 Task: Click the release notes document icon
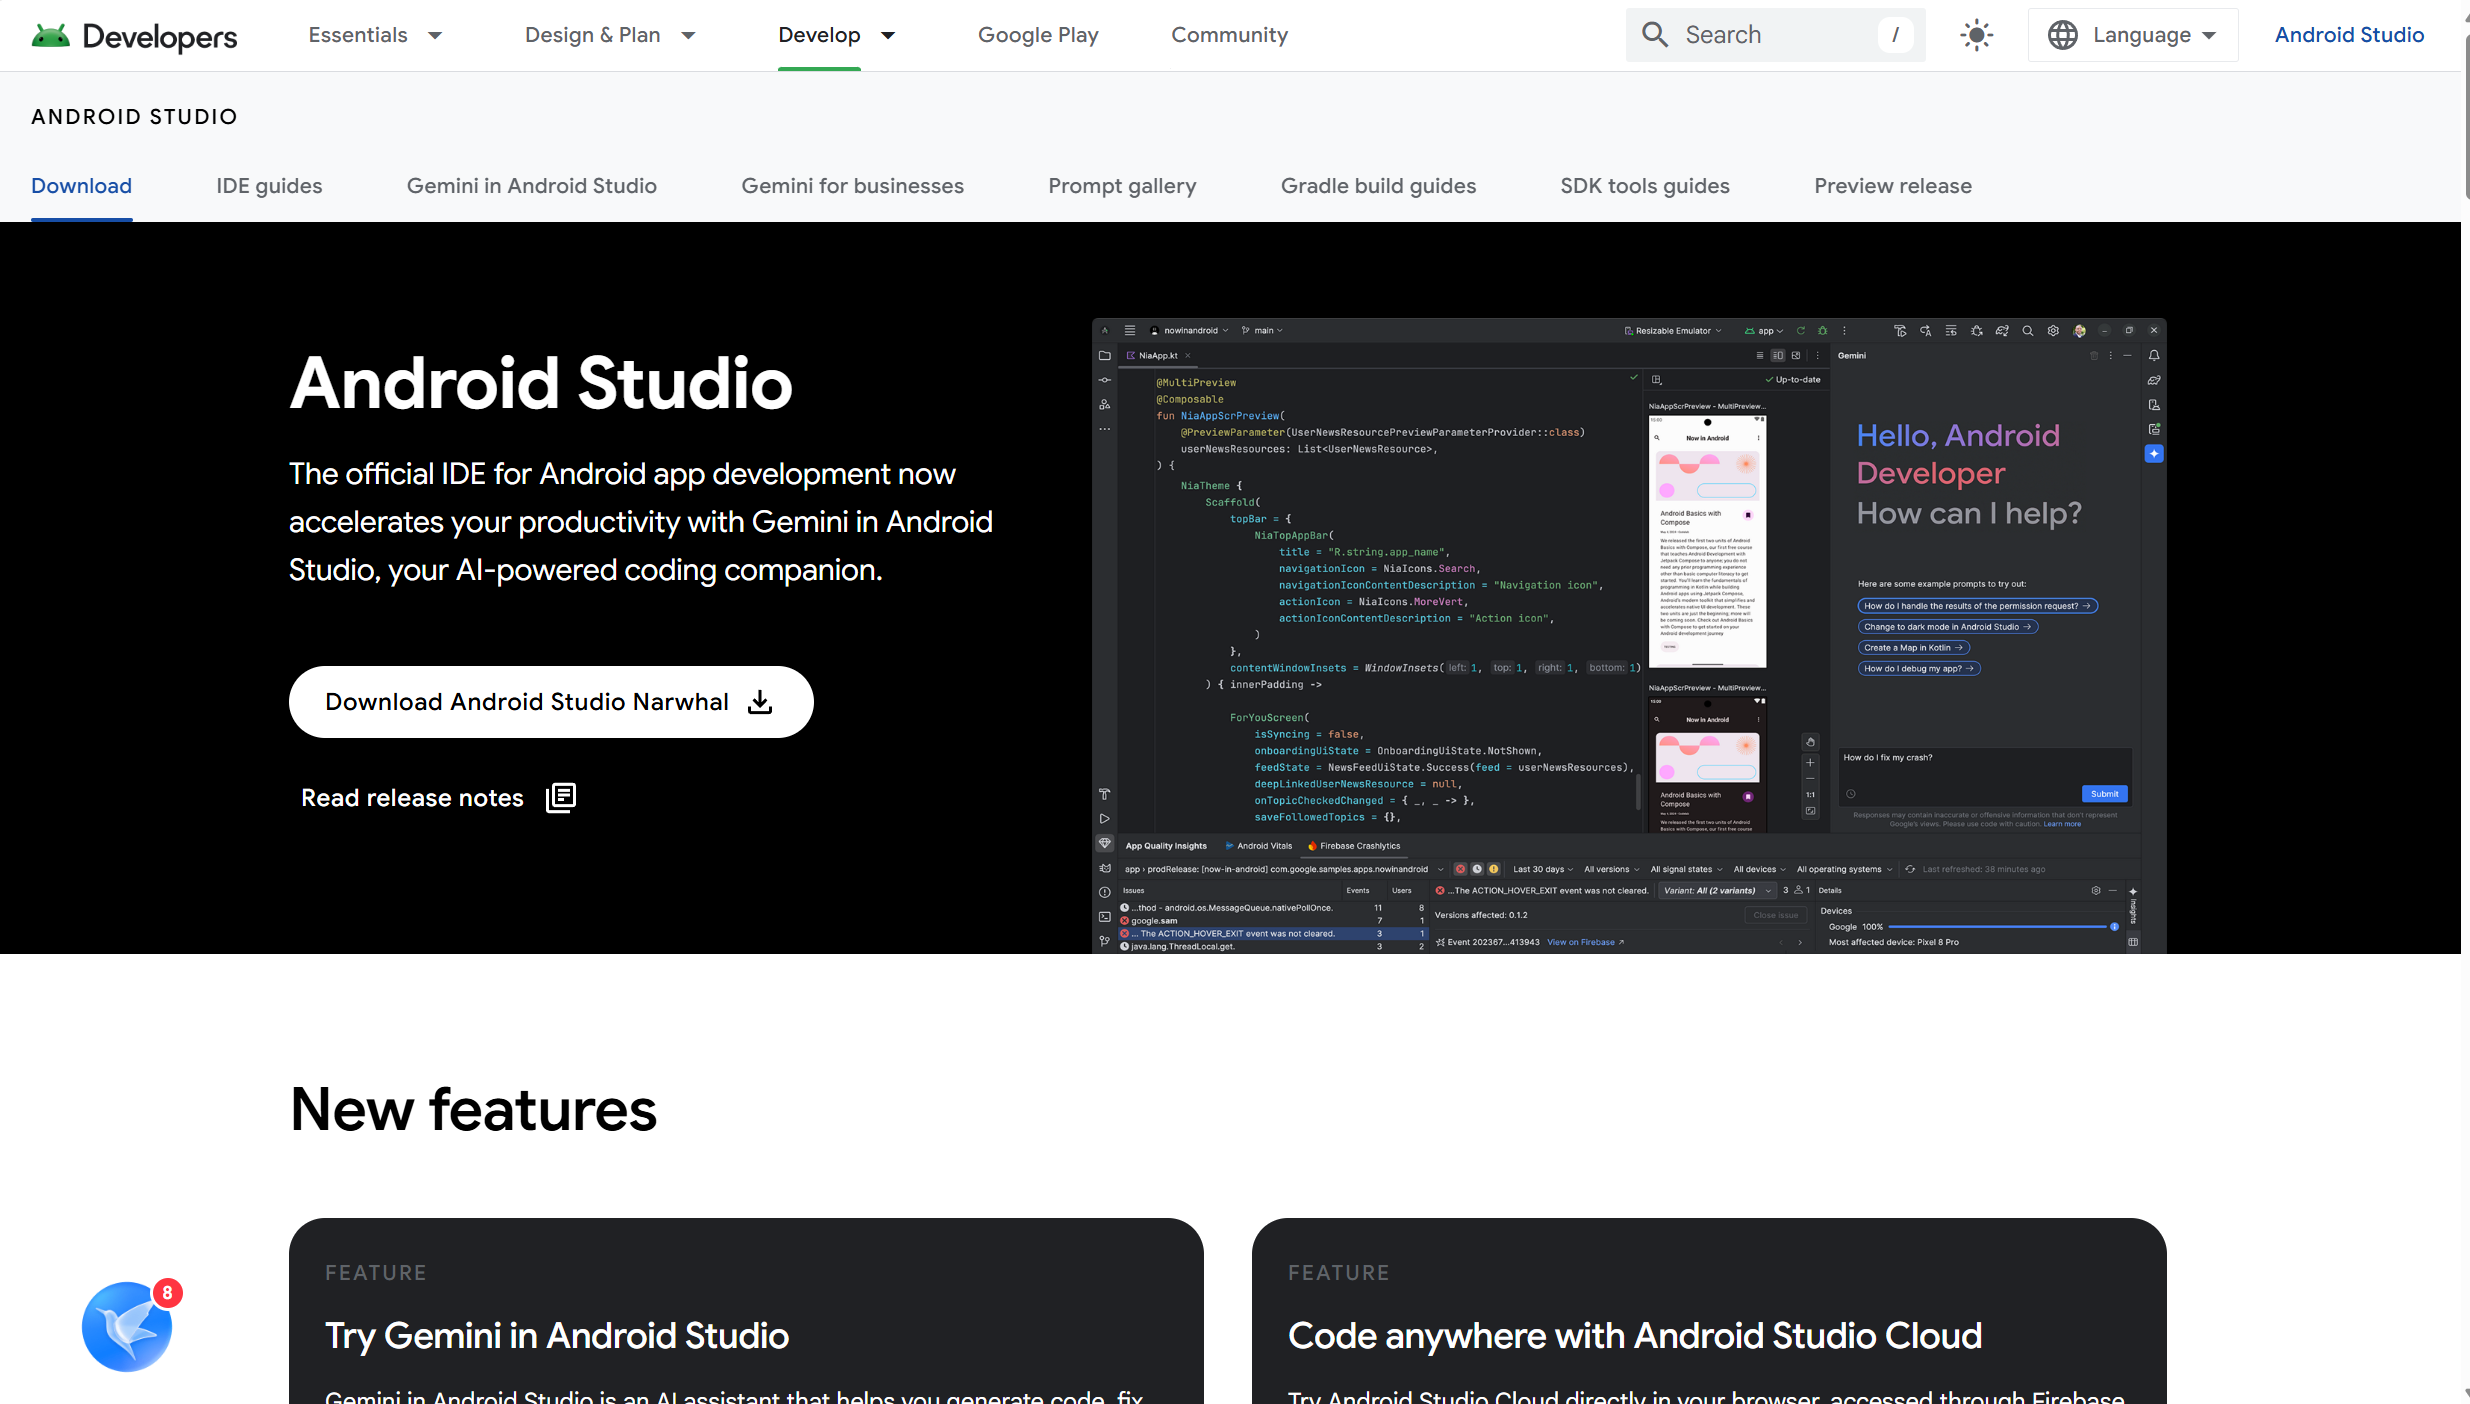coord(561,798)
